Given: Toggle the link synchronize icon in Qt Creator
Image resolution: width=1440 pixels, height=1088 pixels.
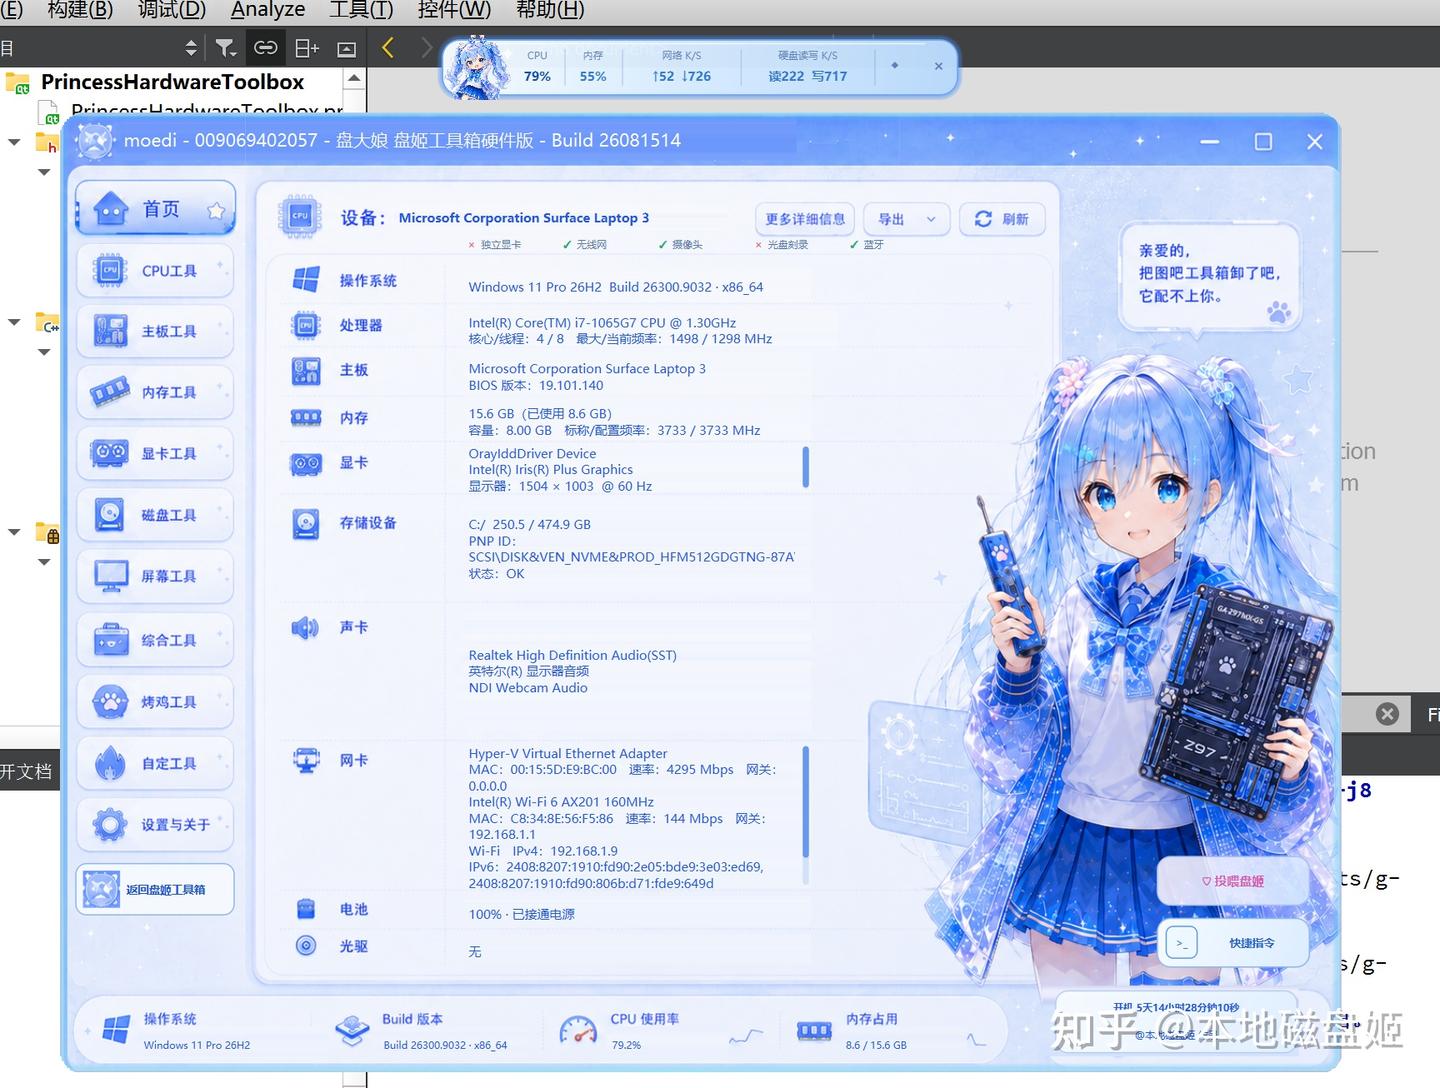Looking at the screenshot, I should click(265, 48).
